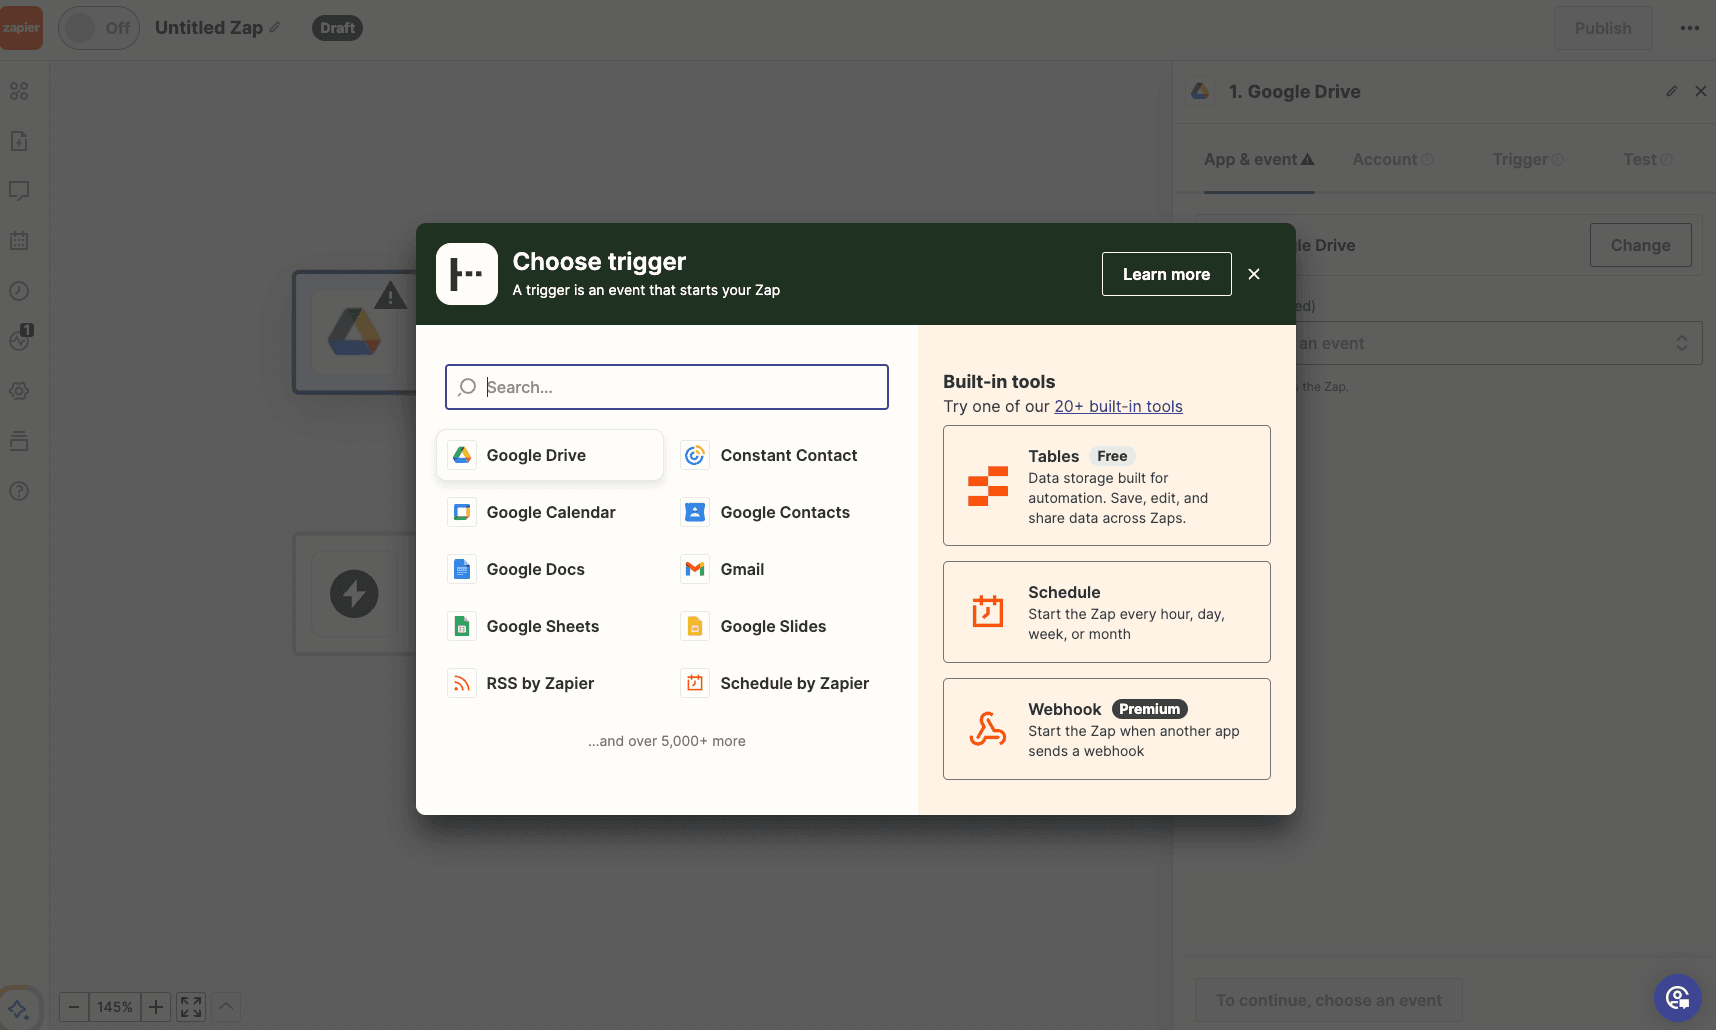
Task: Open the apps grid in the left sidebar
Action: [19, 91]
